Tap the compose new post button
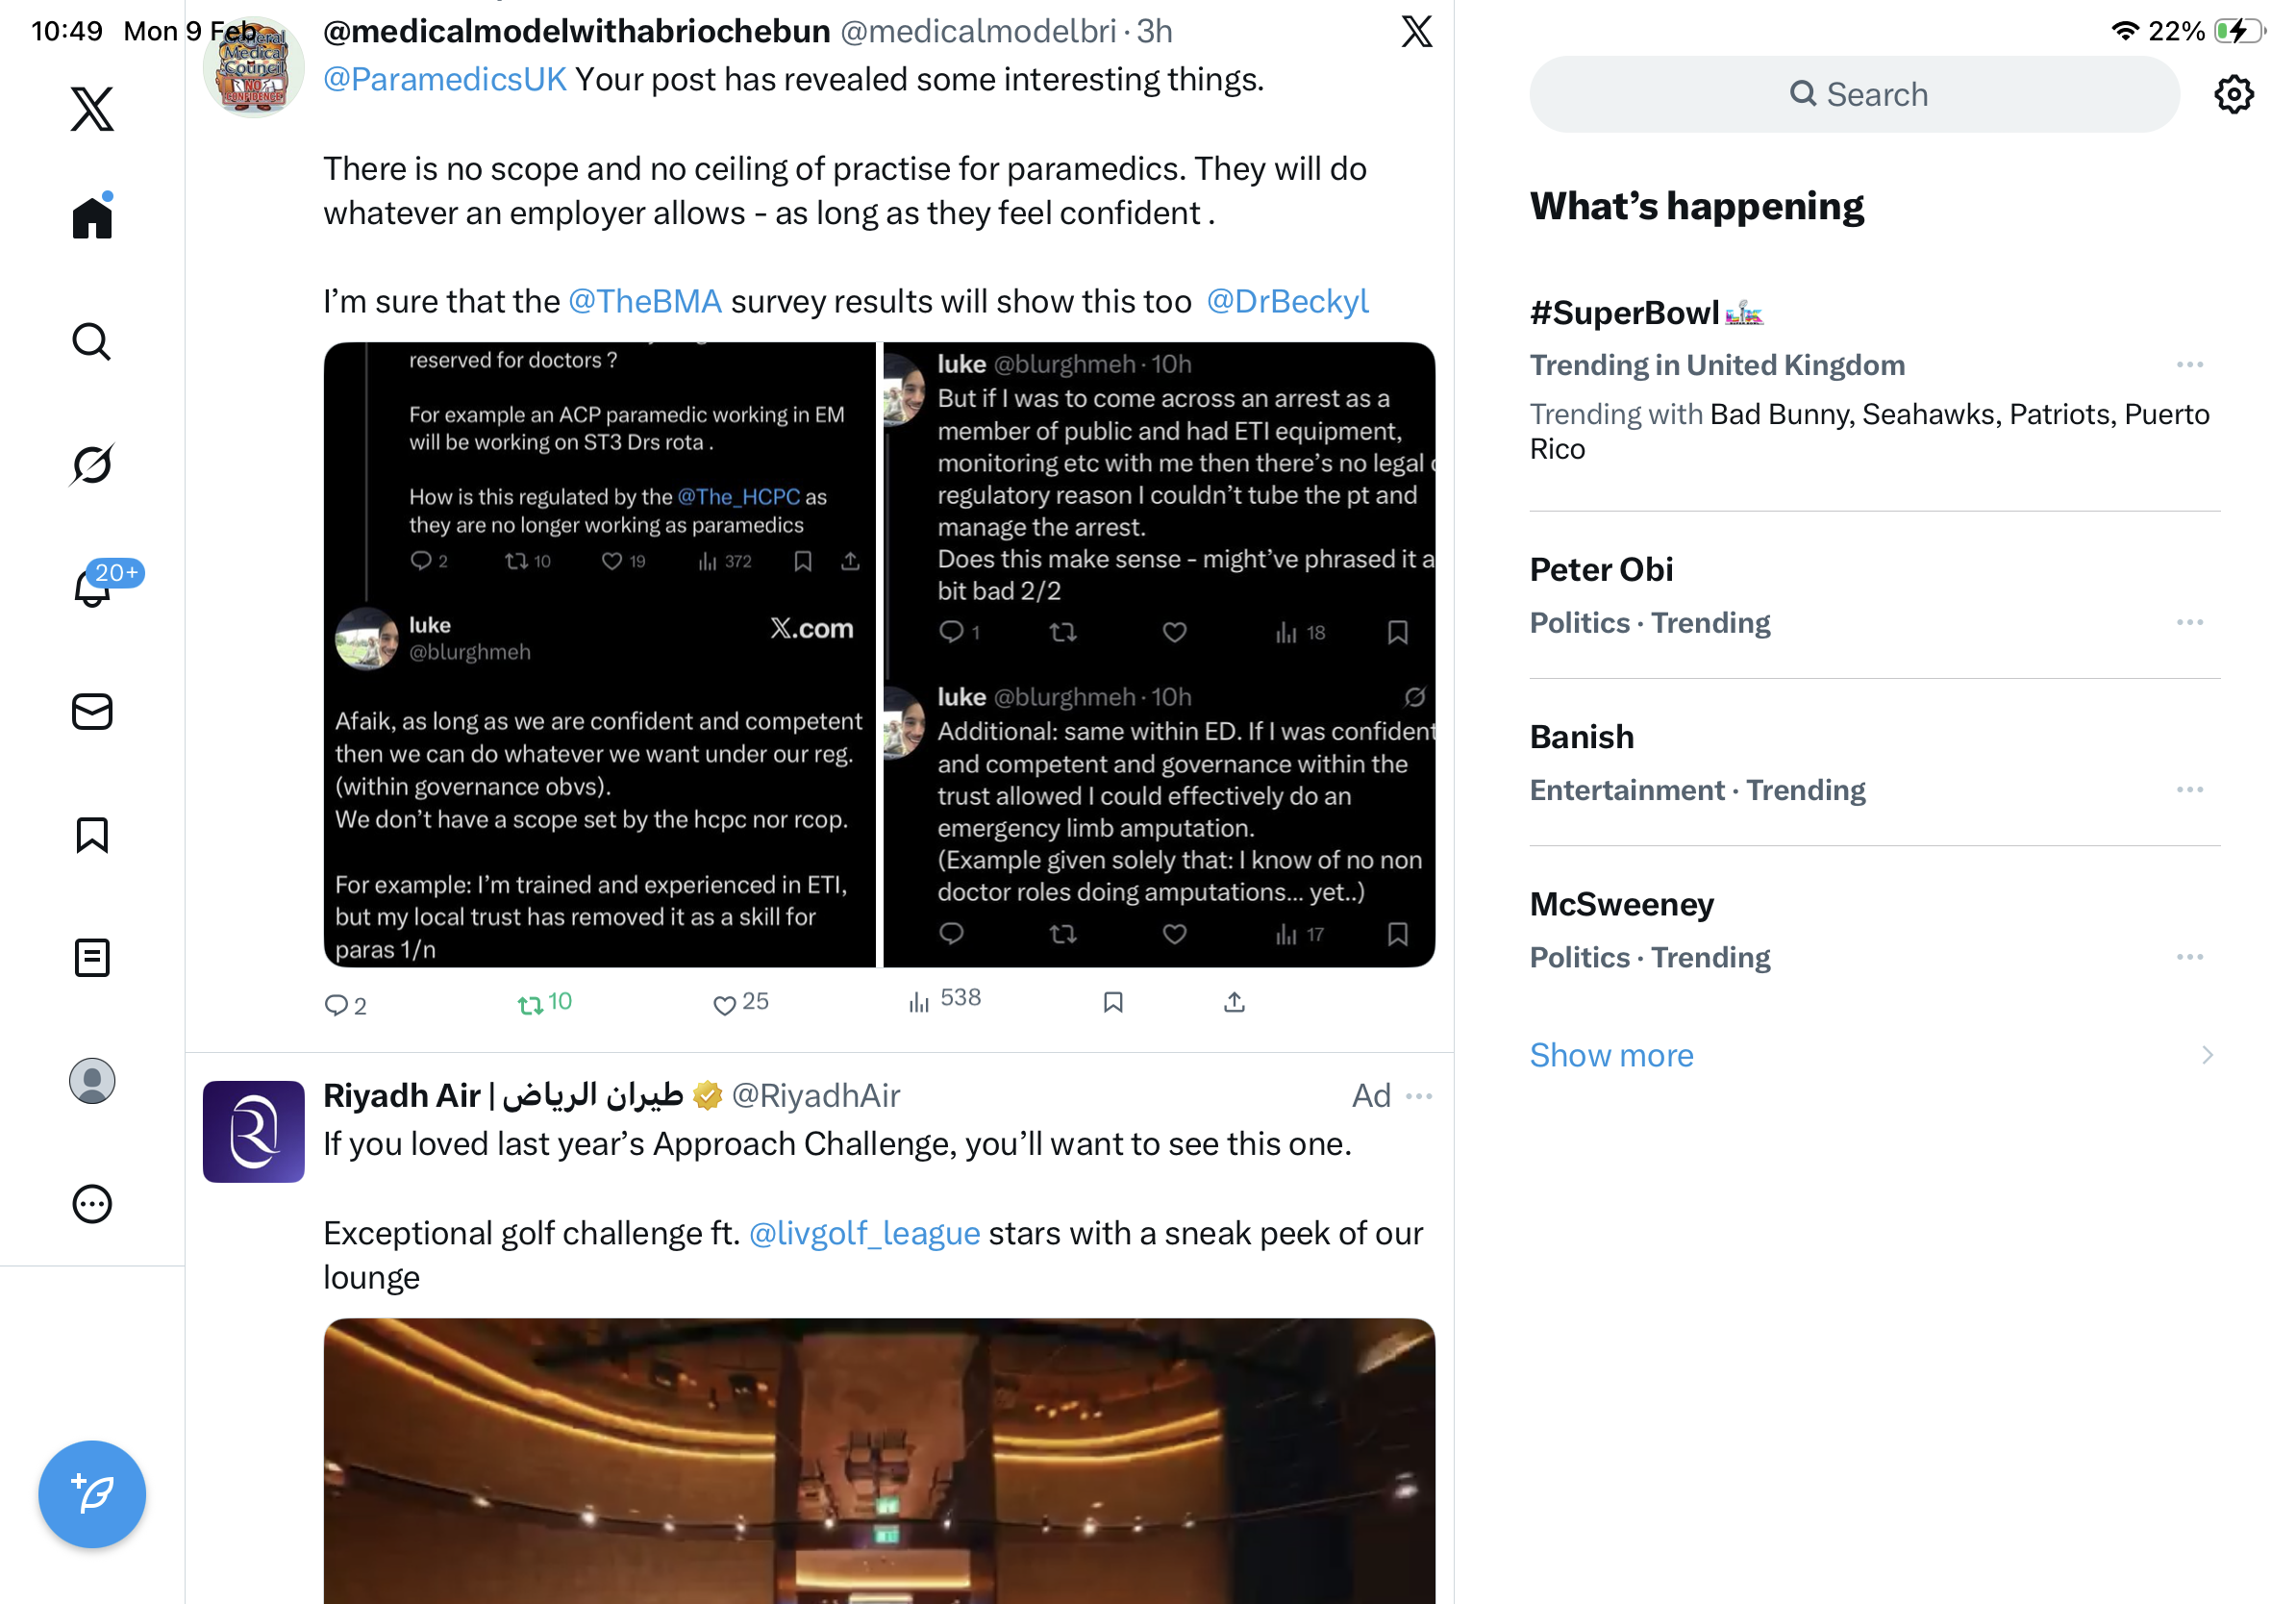2296x1604 pixels. [92, 1494]
